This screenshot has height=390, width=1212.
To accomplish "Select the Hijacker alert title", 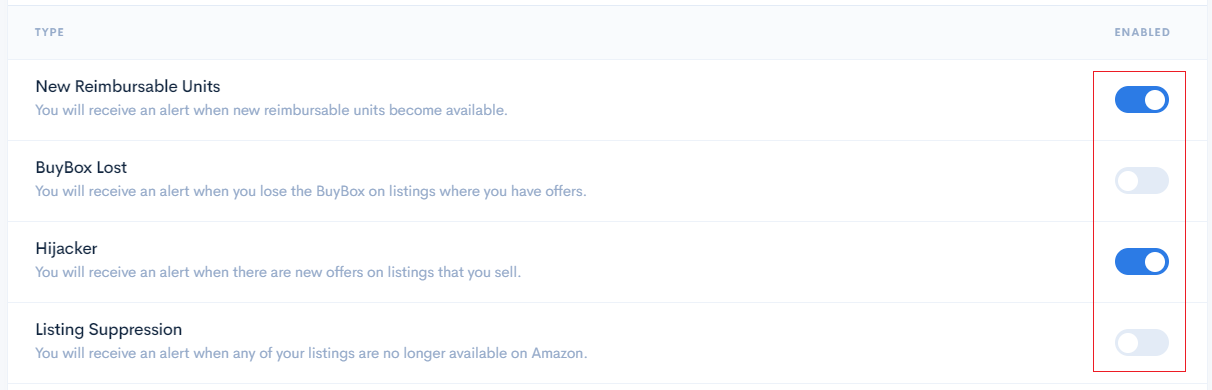I will (65, 249).
